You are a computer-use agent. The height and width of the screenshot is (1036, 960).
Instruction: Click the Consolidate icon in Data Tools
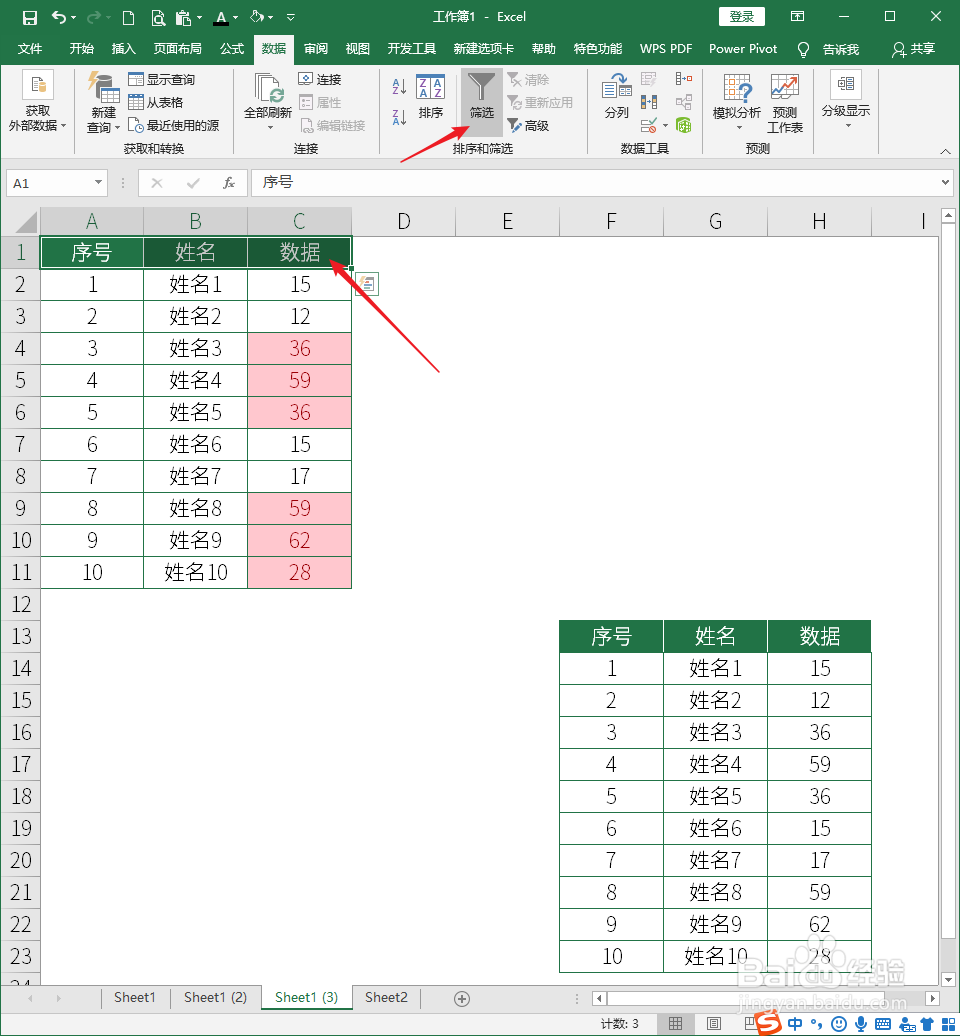click(684, 79)
